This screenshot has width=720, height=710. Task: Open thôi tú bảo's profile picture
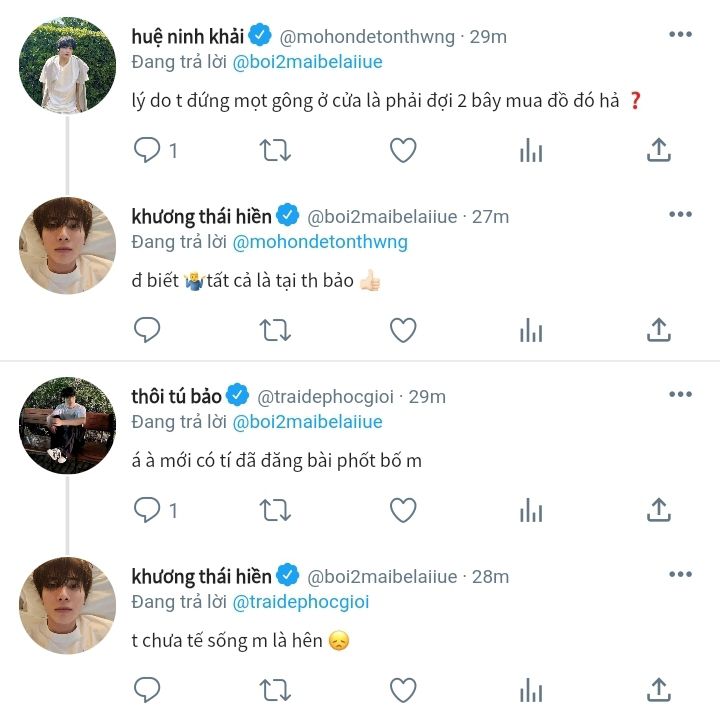67,425
